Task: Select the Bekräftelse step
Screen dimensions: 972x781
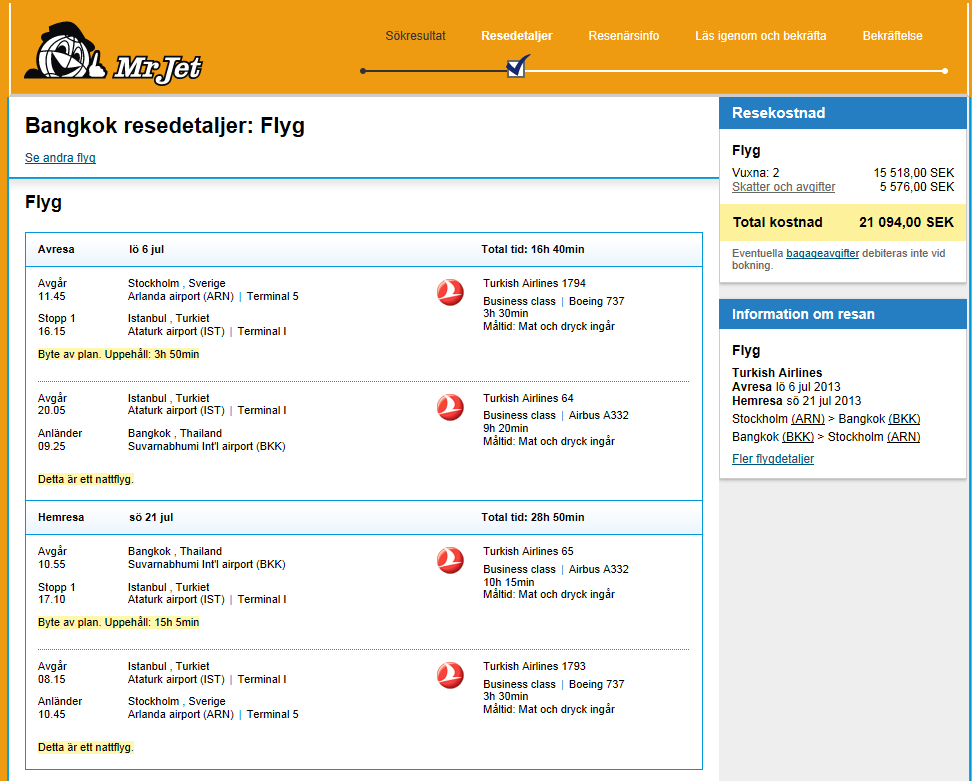Action: pos(892,36)
